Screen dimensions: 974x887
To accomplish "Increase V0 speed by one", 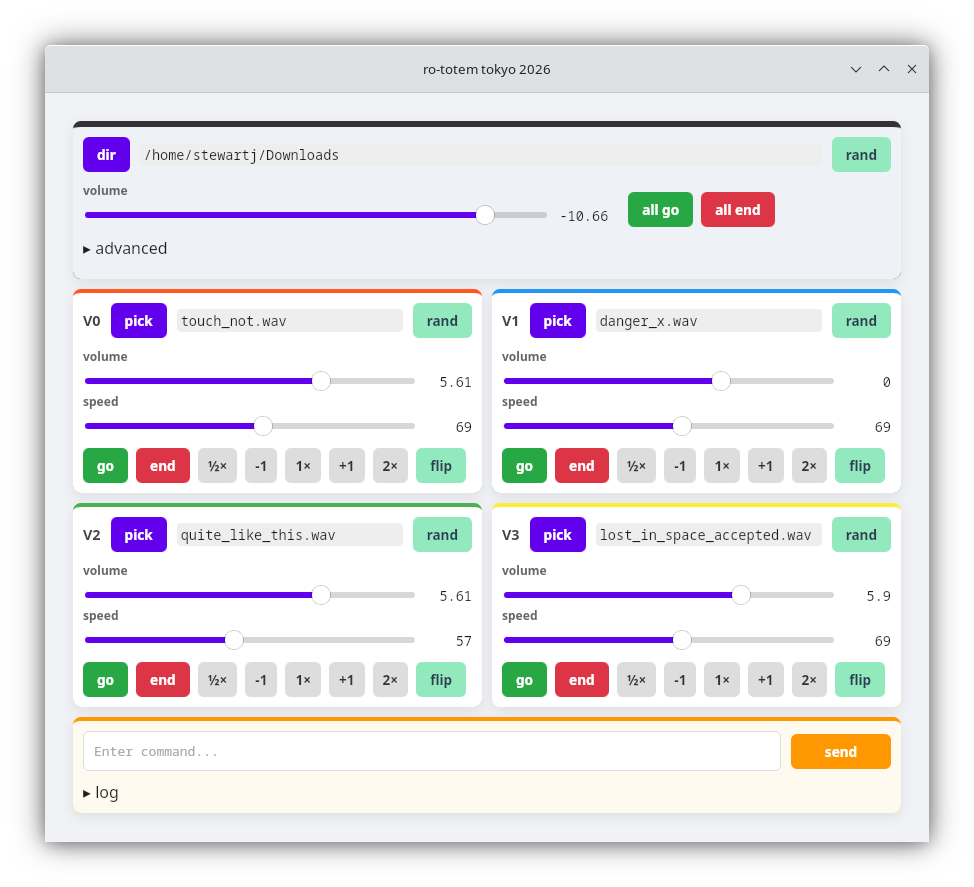I will [347, 466].
